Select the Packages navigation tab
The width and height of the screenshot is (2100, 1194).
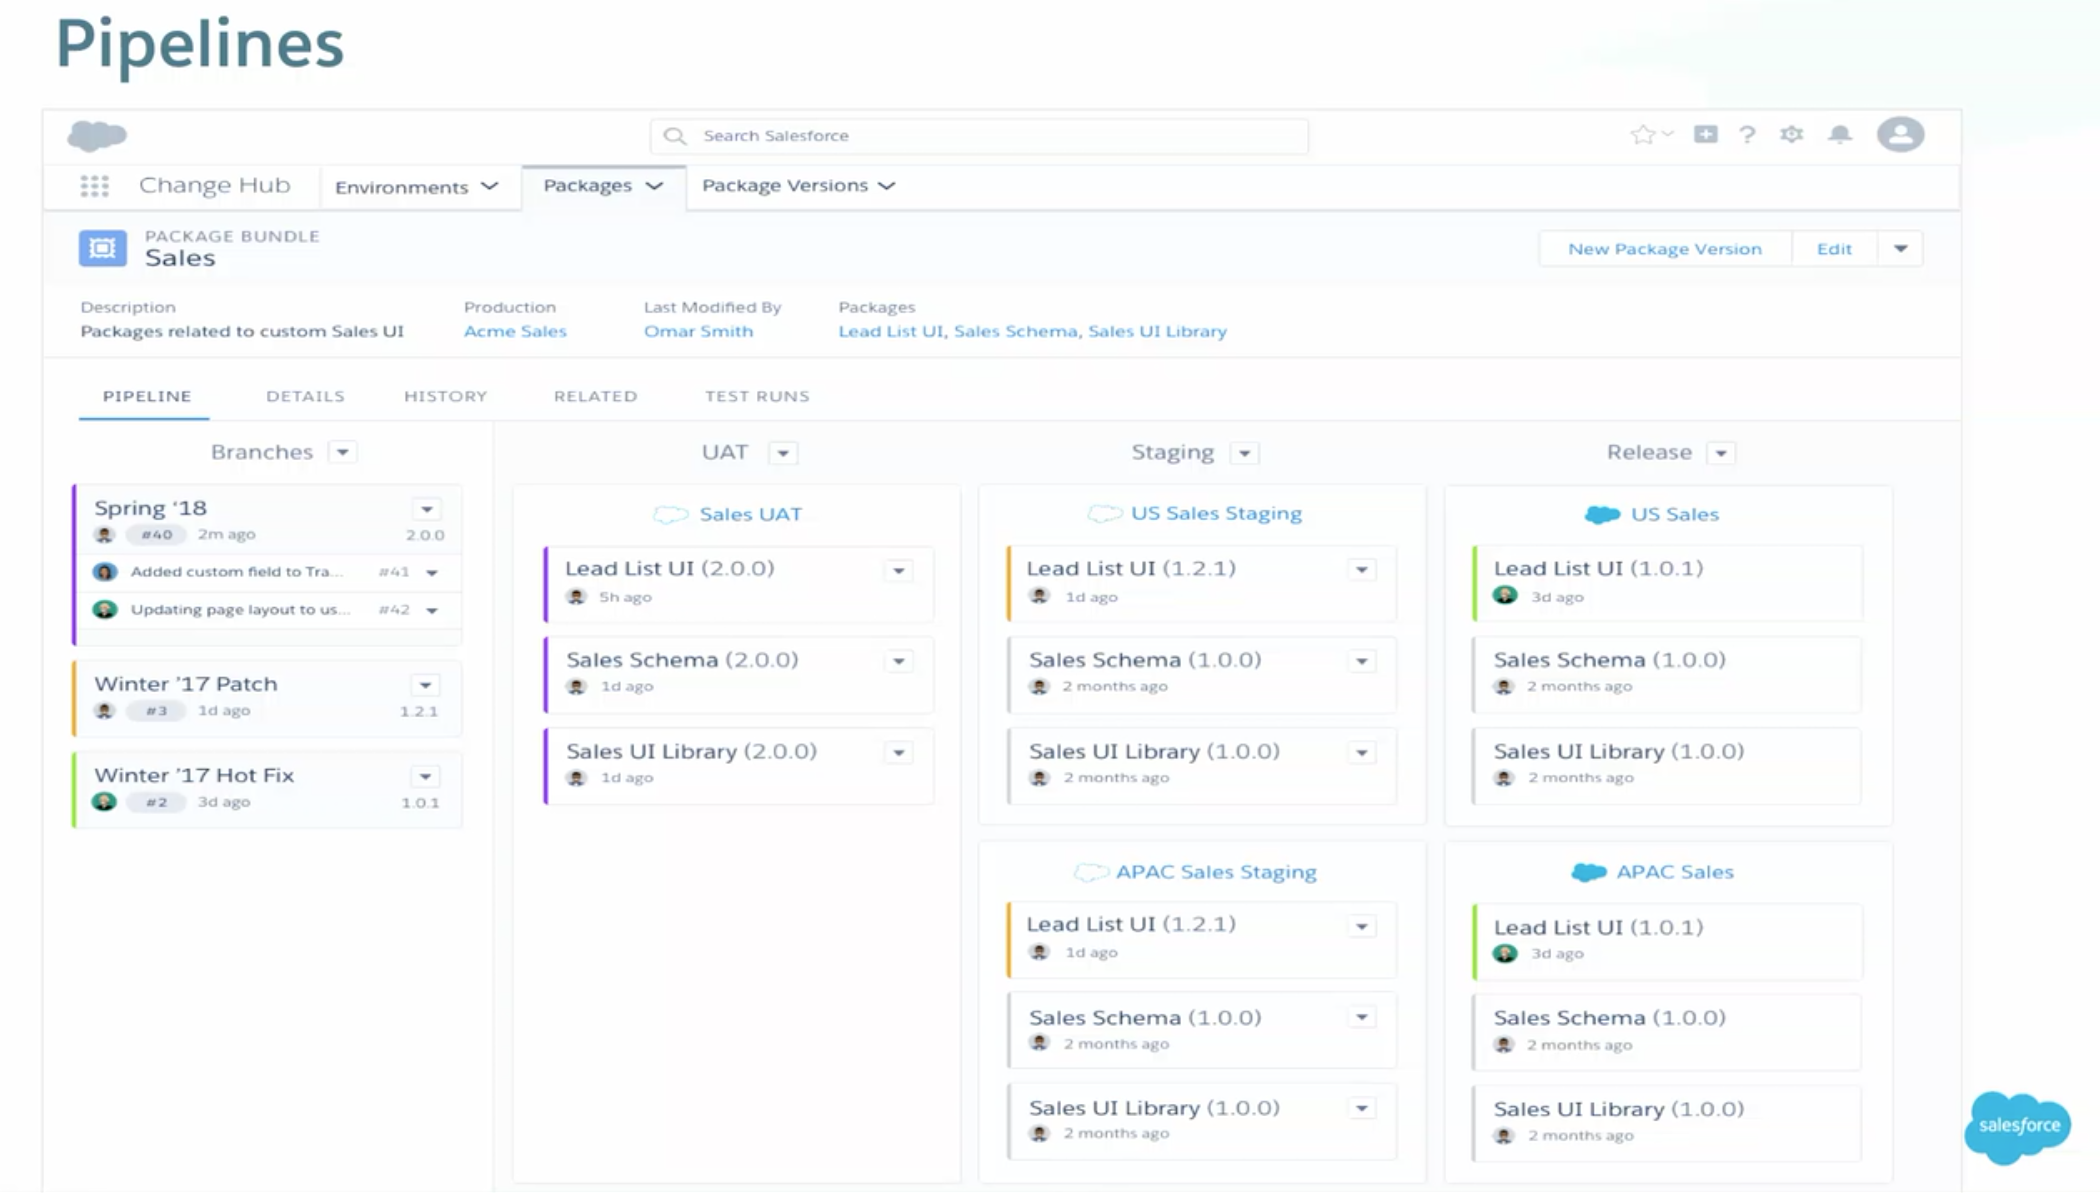603,186
